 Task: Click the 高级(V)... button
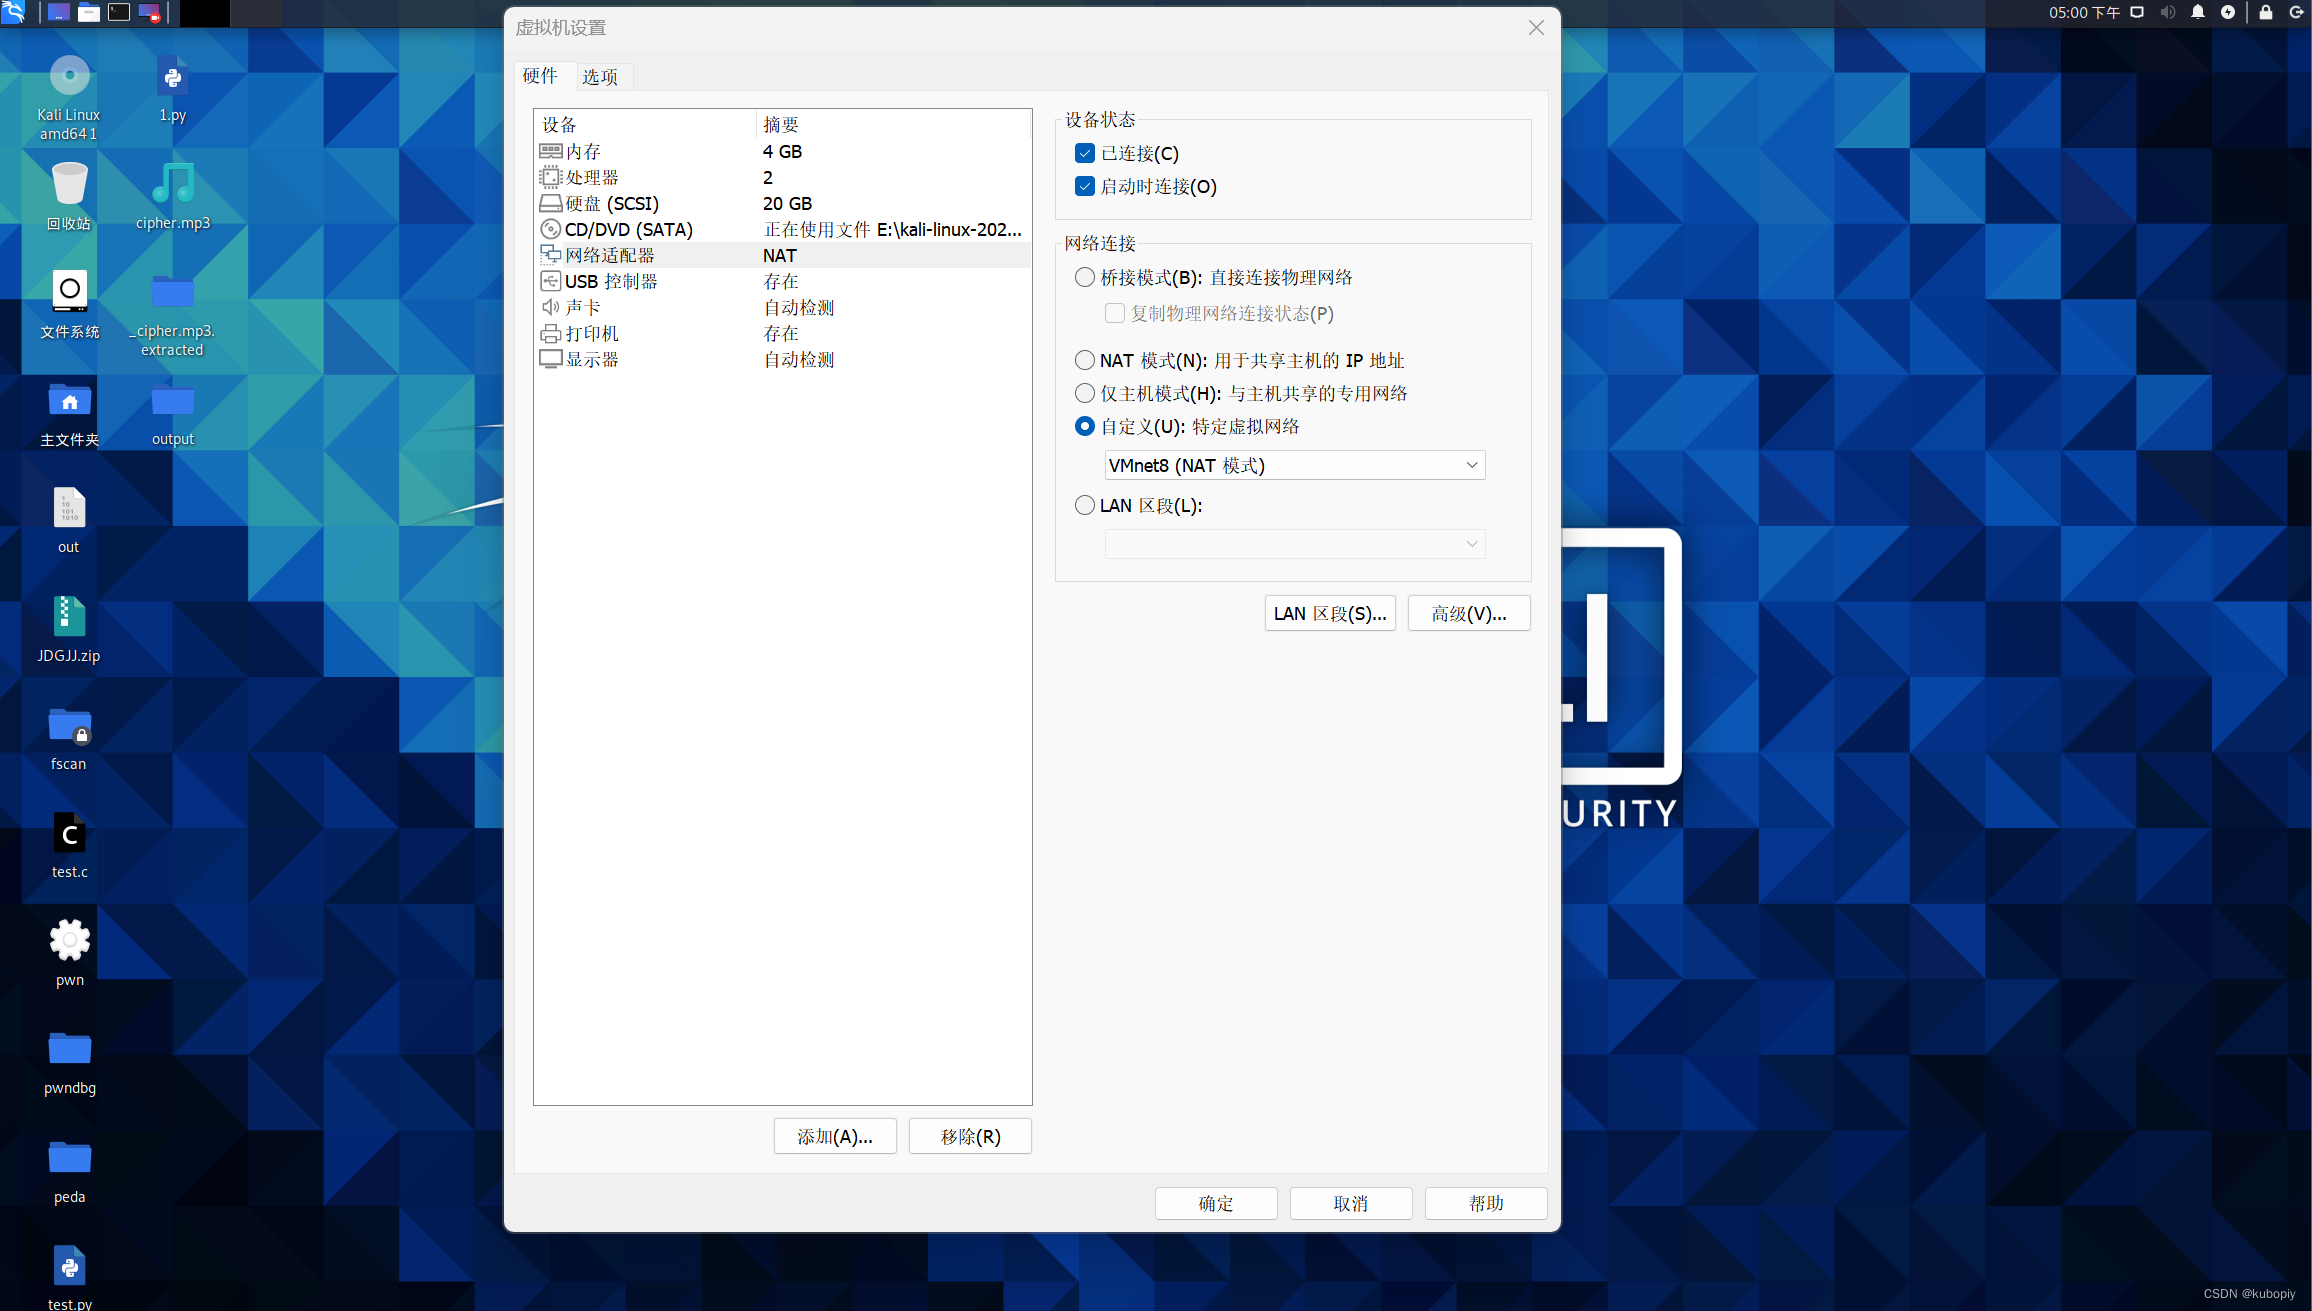pos(1468,613)
